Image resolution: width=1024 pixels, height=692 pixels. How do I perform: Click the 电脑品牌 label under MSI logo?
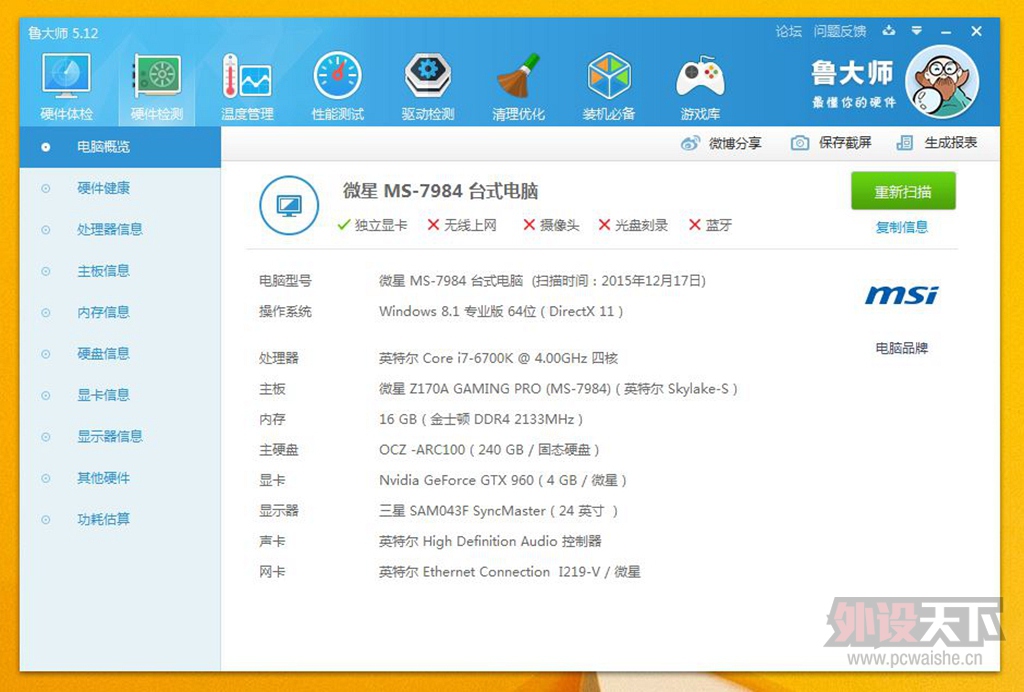902,348
